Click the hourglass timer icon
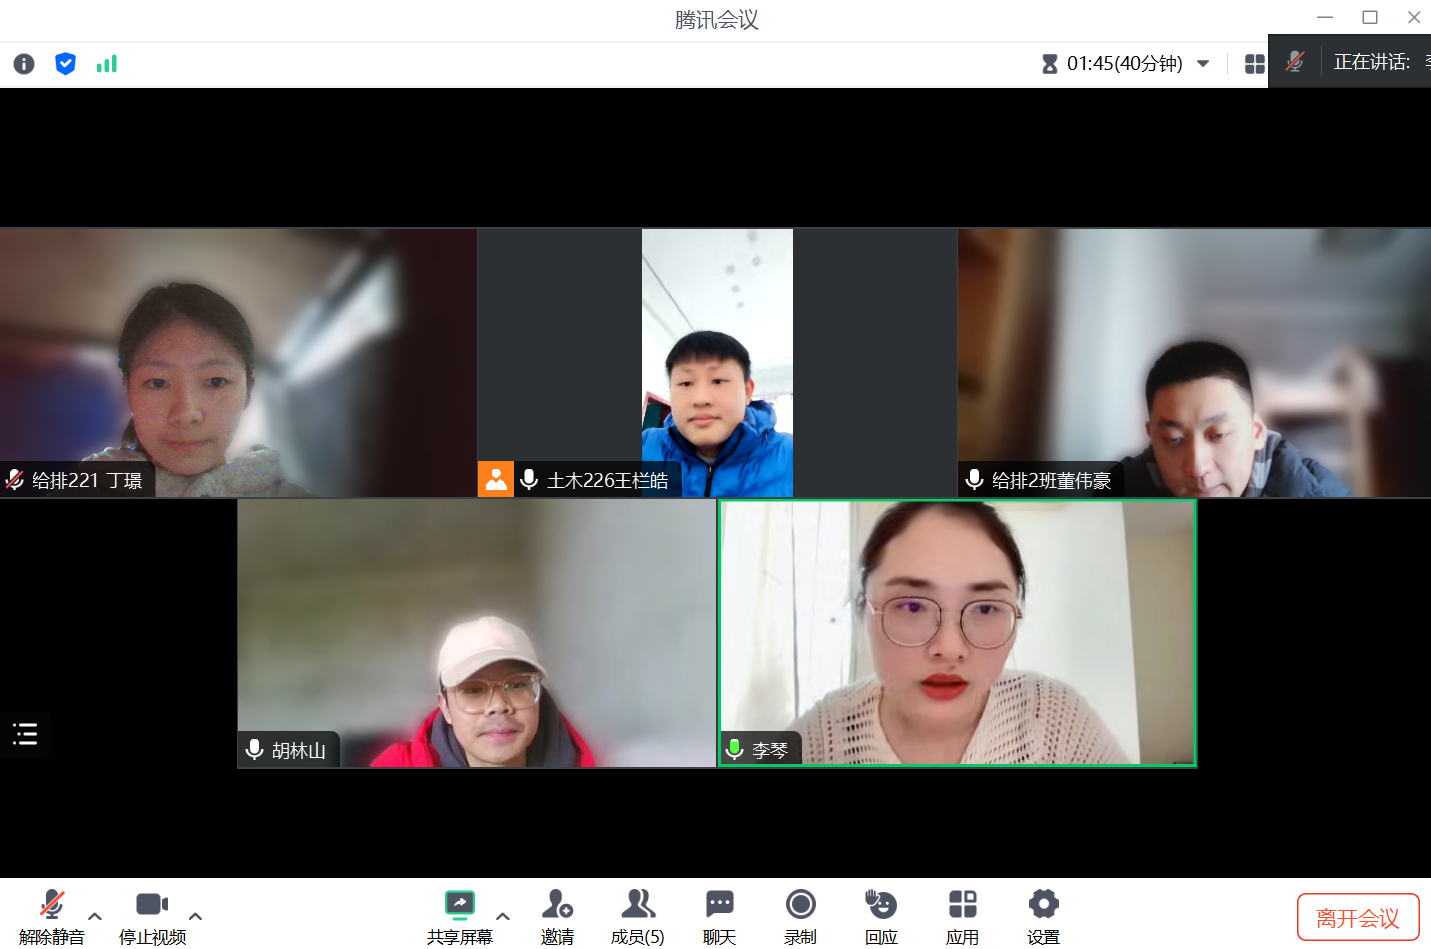 [x=1049, y=64]
